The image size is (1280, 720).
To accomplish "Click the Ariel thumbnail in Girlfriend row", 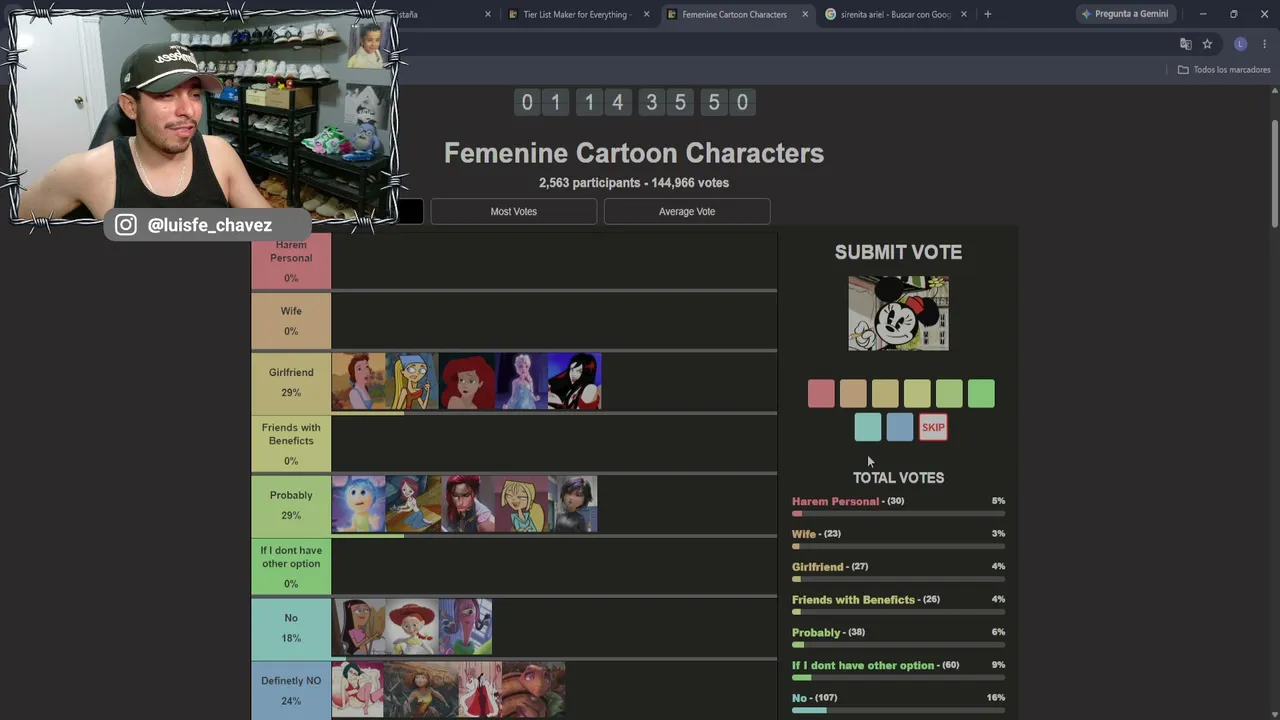I will pos(467,381).
